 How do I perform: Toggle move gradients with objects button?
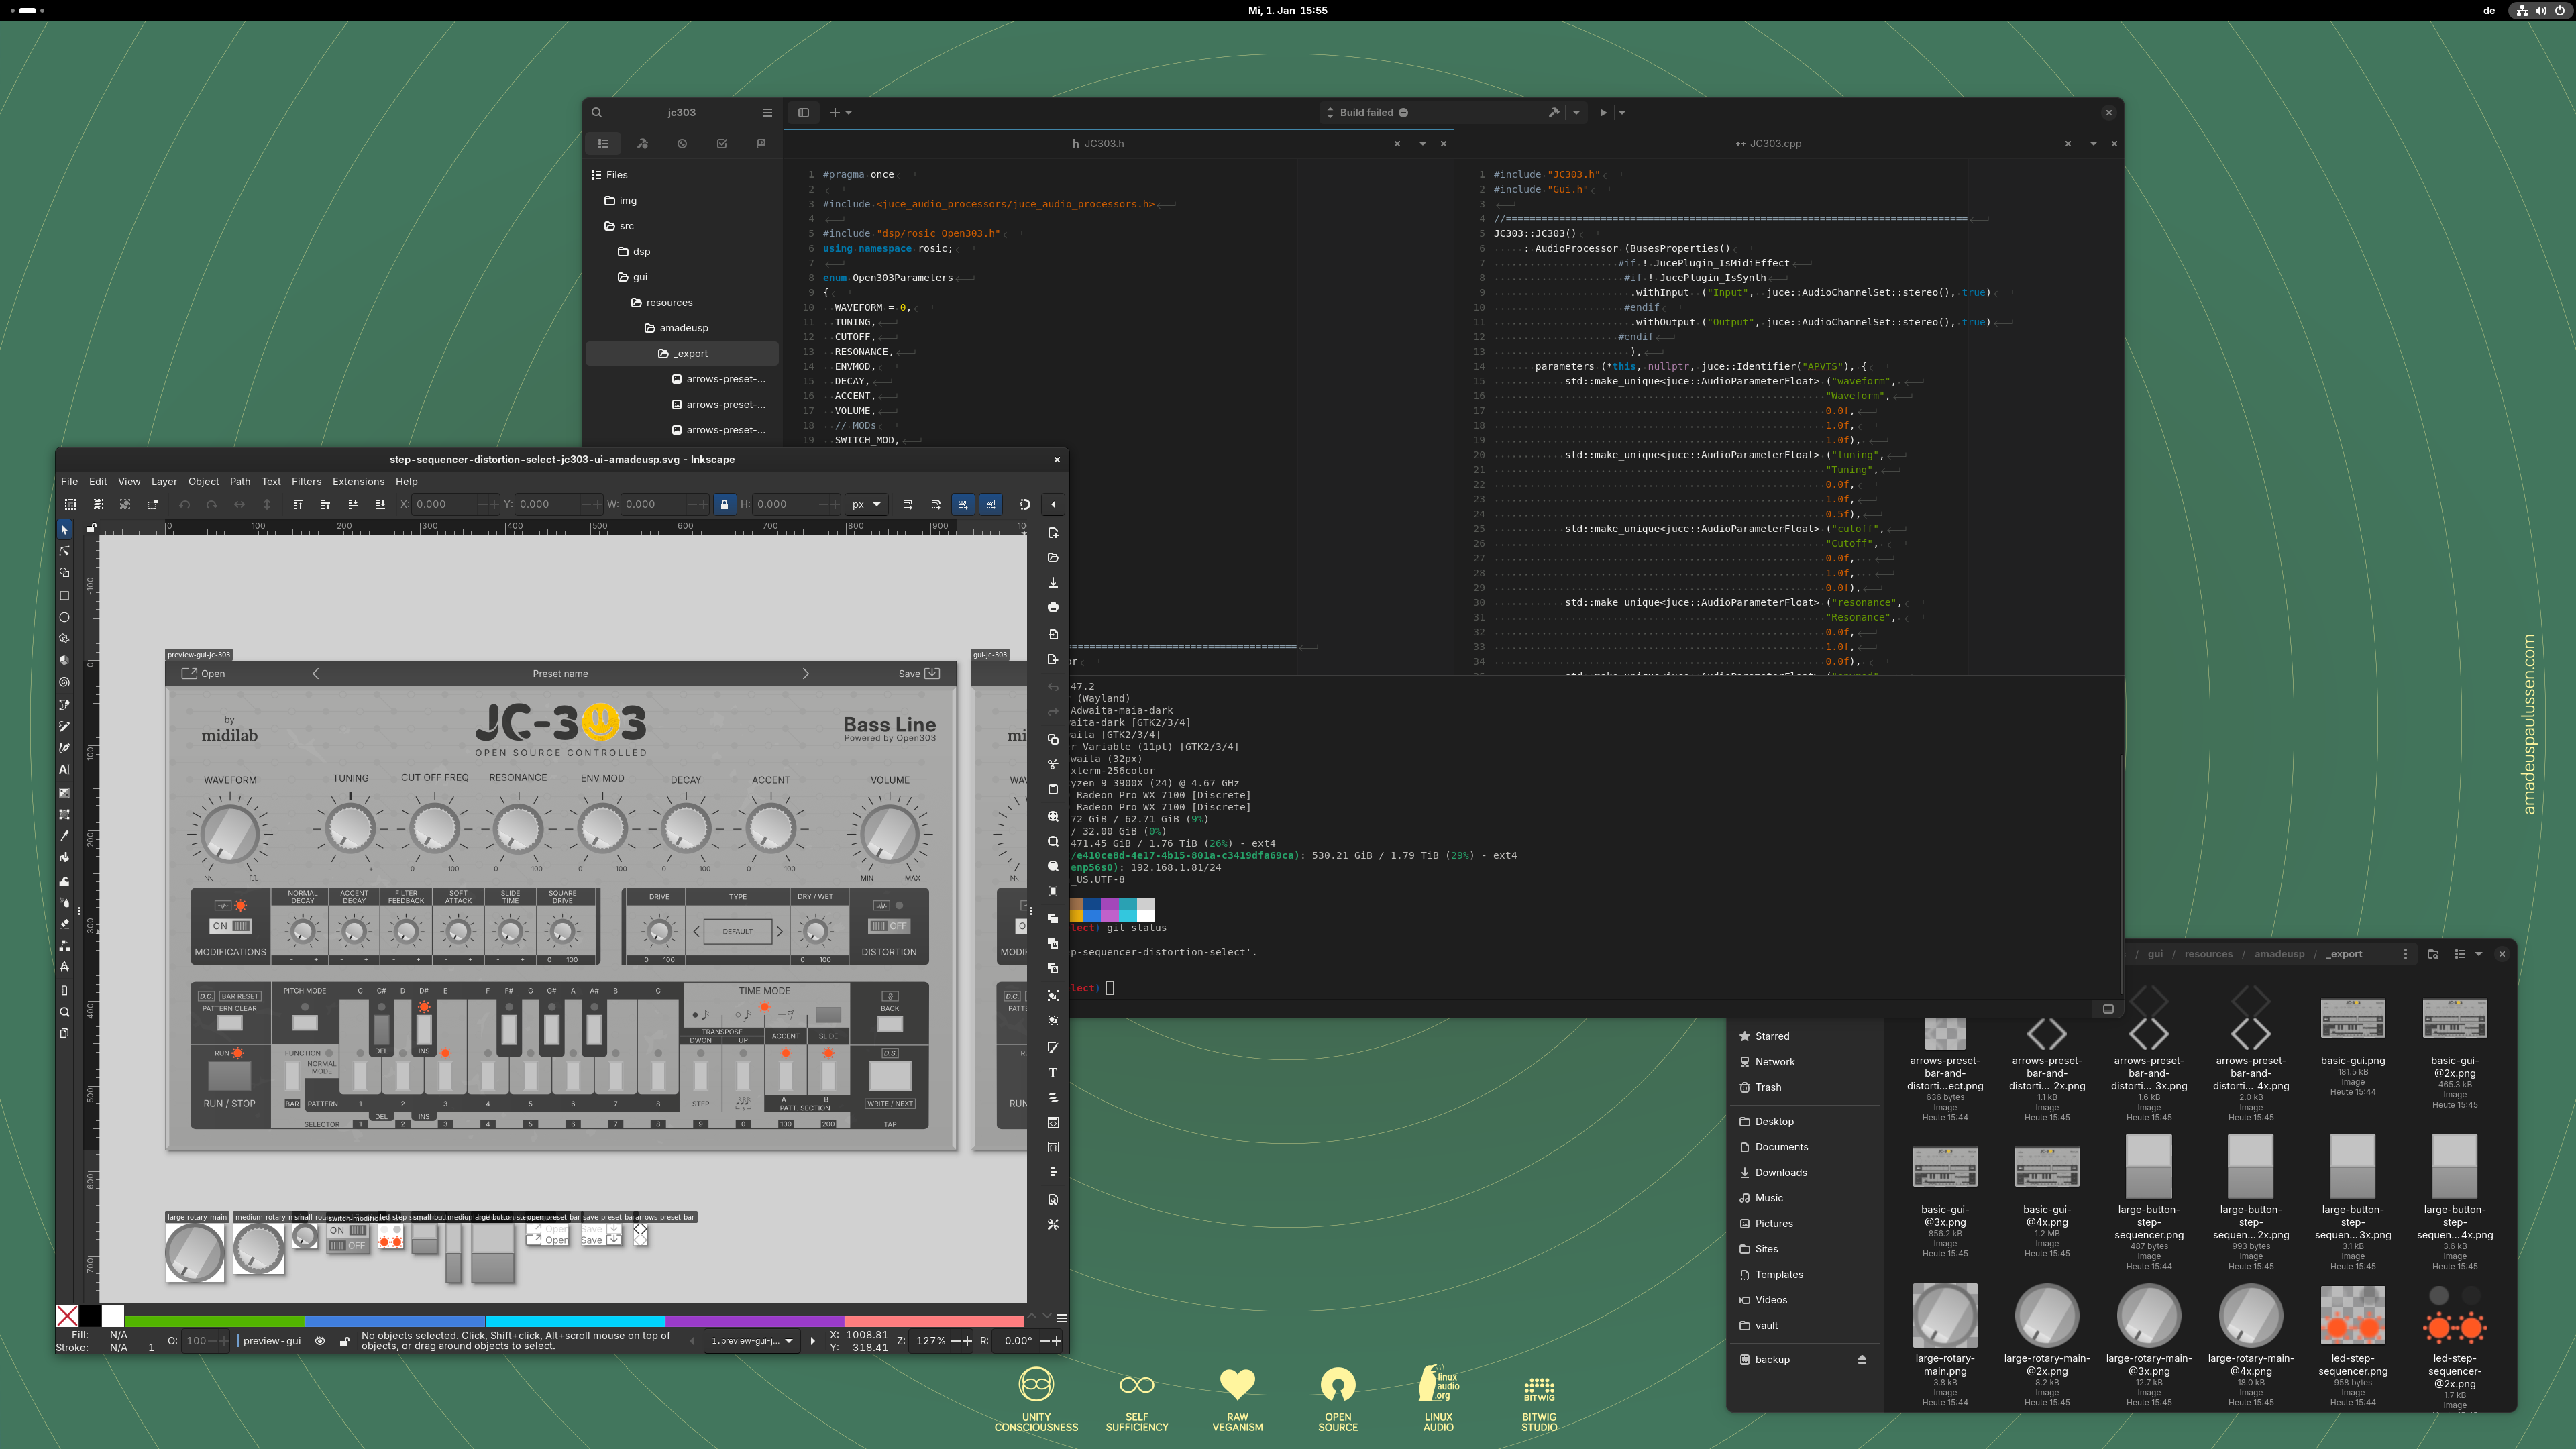pyautogui.click(x=963, y=504)
